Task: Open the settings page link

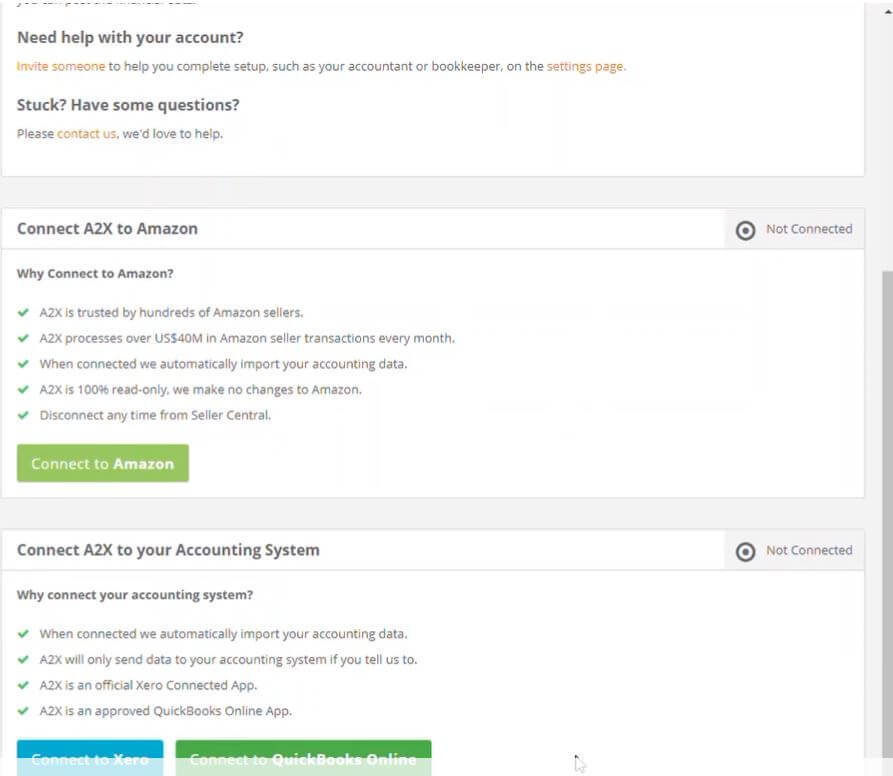Action: coord(585,66)
